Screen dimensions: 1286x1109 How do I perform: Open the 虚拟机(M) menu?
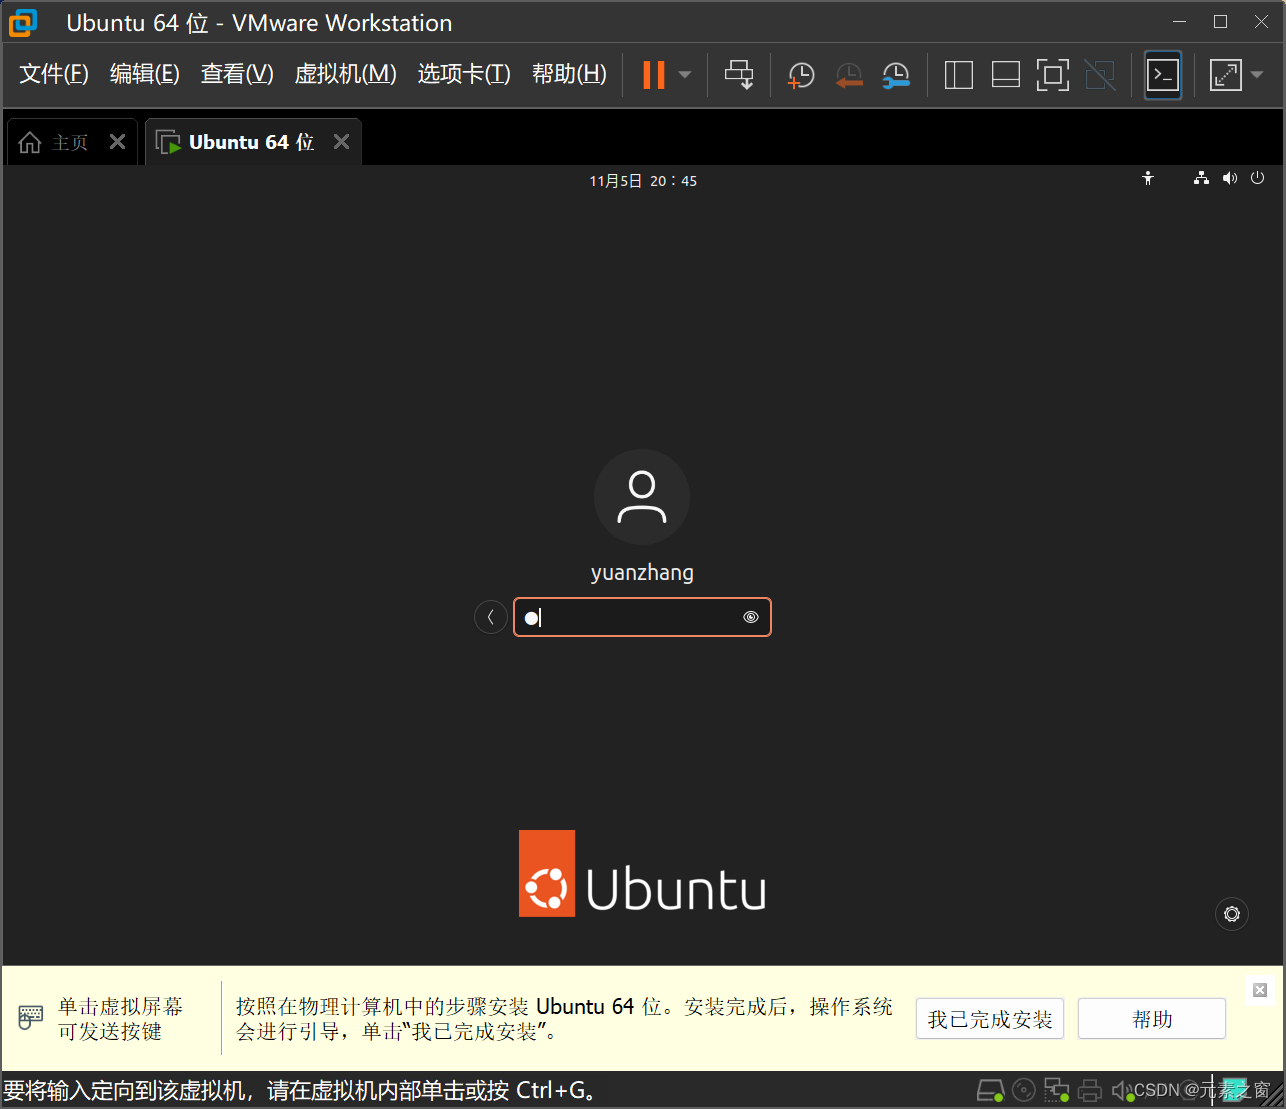(x=346, y=74)
